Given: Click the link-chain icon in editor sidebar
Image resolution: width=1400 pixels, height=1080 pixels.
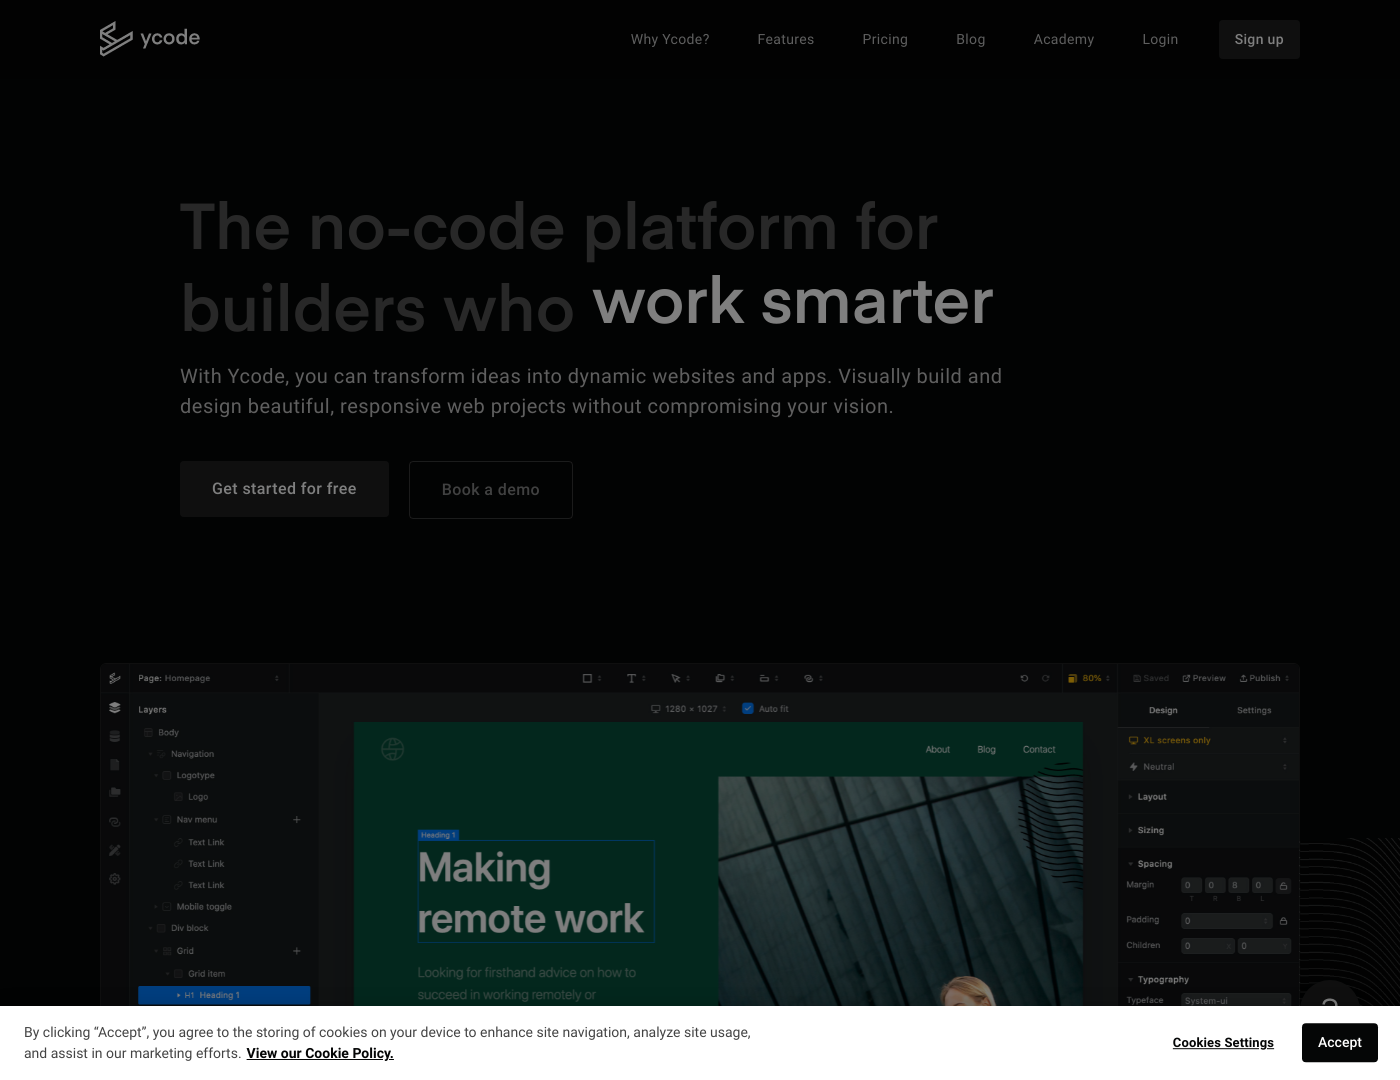Looking at the screenshot, I should (115, 822).
